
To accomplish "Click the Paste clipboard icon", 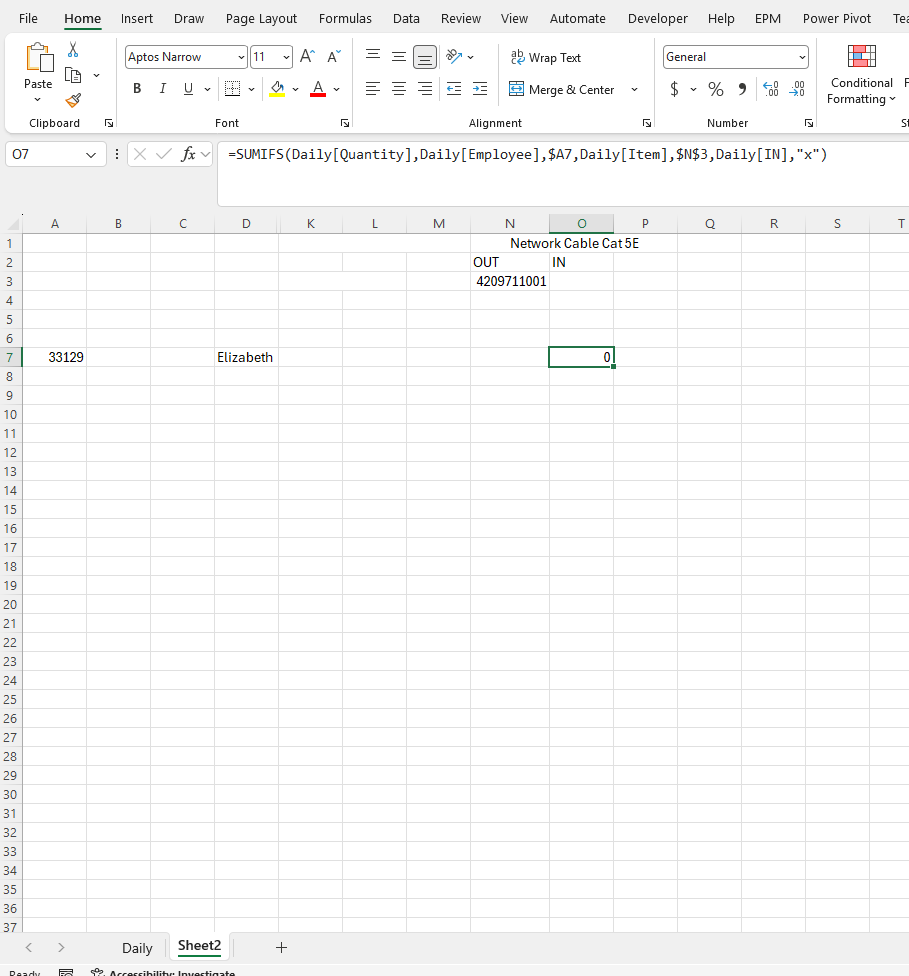I will pyautogui.click(x=39, y=58).
